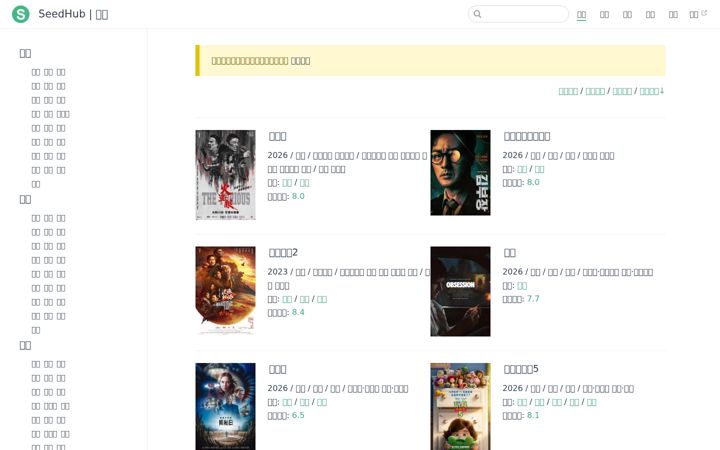The height and width of the screenshot is (450, 720).
Task: Click the single genre tag on OBSESSION card
Action: [x=522, y=286]
